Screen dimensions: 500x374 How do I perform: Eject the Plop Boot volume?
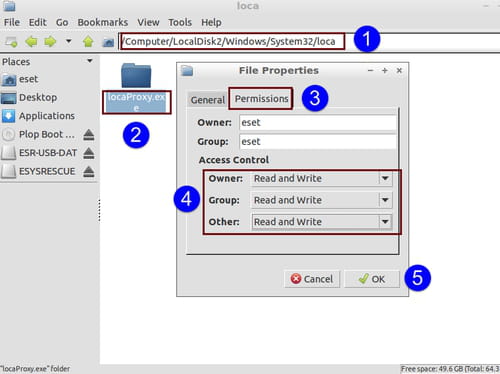(89, 135)
